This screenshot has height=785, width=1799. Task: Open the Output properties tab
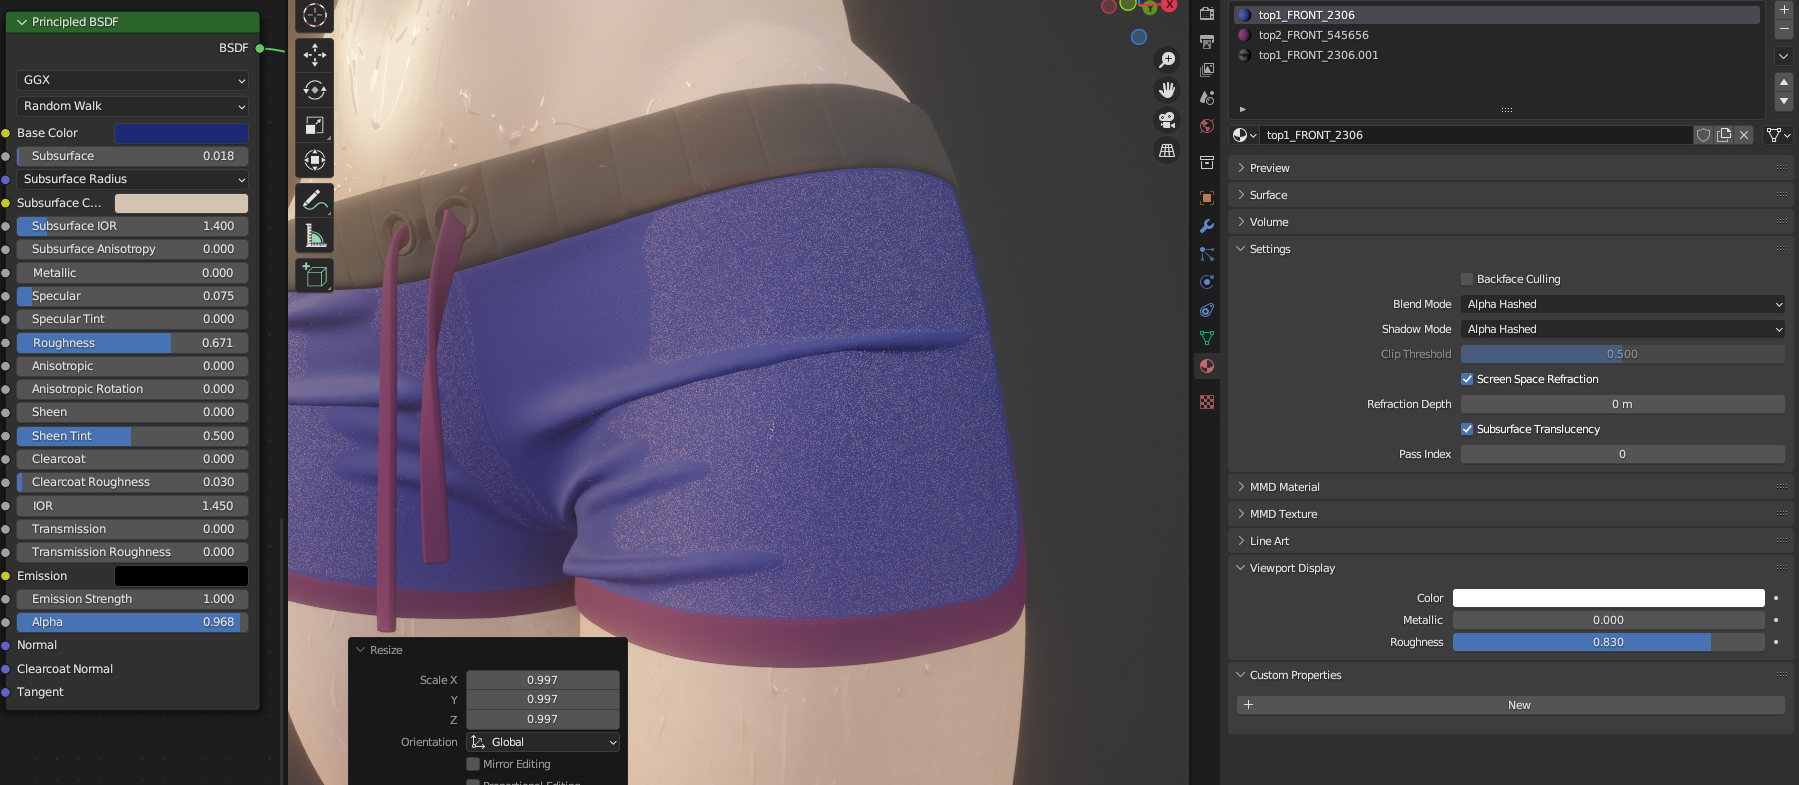tap(1207, 42)
